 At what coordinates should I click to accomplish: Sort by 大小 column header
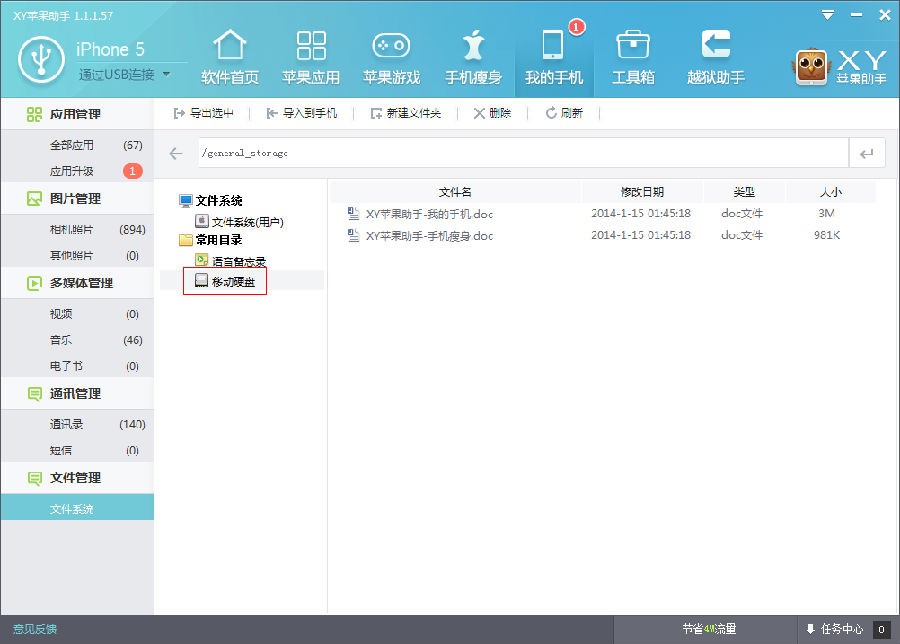pos(831,192)
